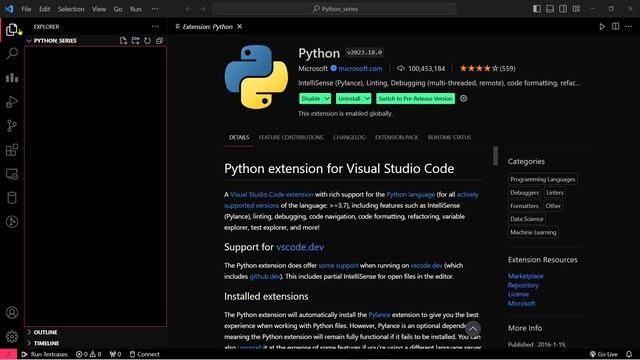Refresh the Explorer file tree
Screen dimensions: 640x360
[x=147, y=40]
